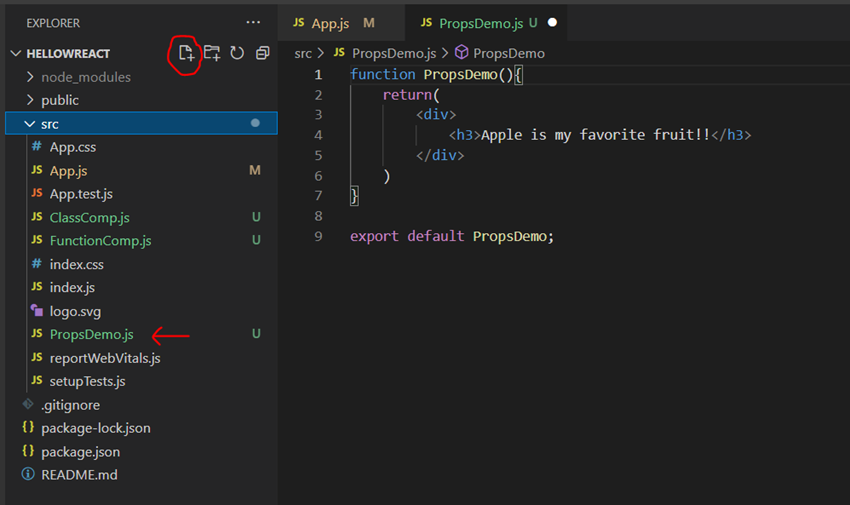The height and width of the screenshot is (505, 850).
Task: Open logo.svg from the file list
Action: (76, 311)
